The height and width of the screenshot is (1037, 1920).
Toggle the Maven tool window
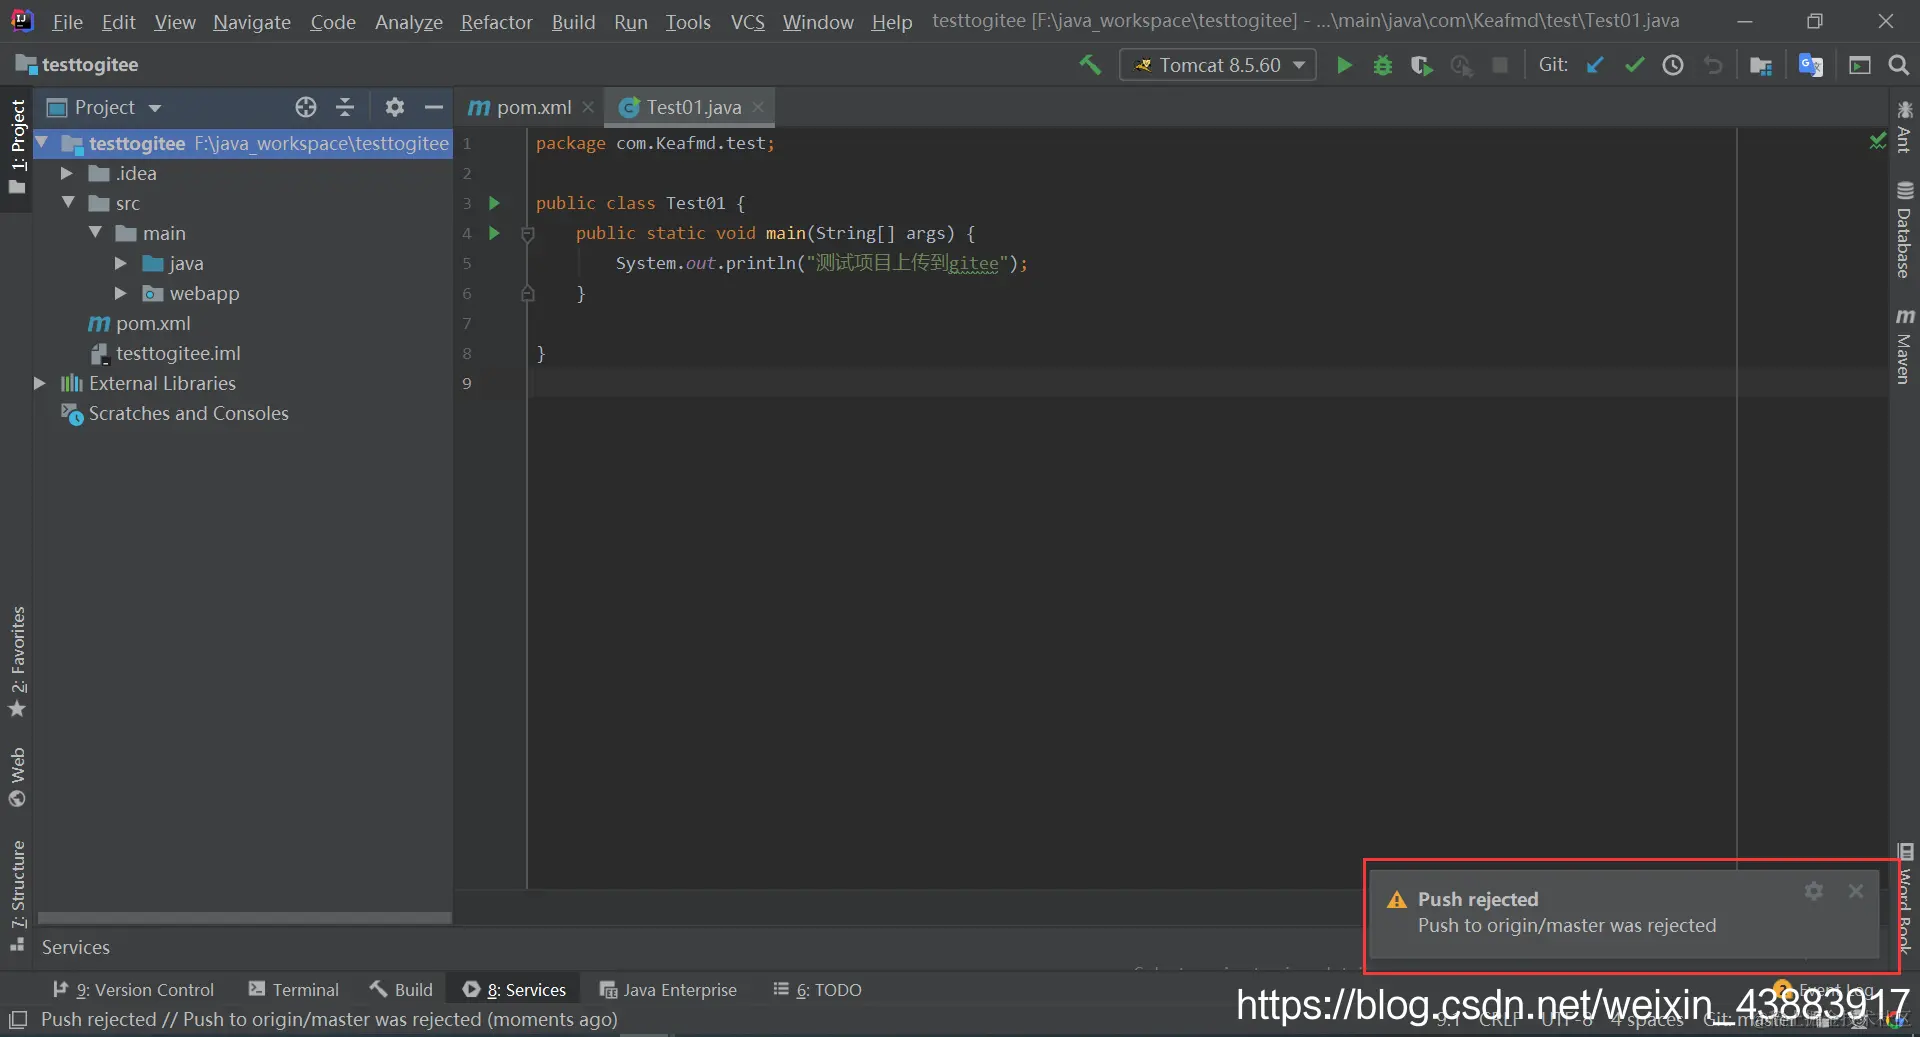click(1904, 346)
